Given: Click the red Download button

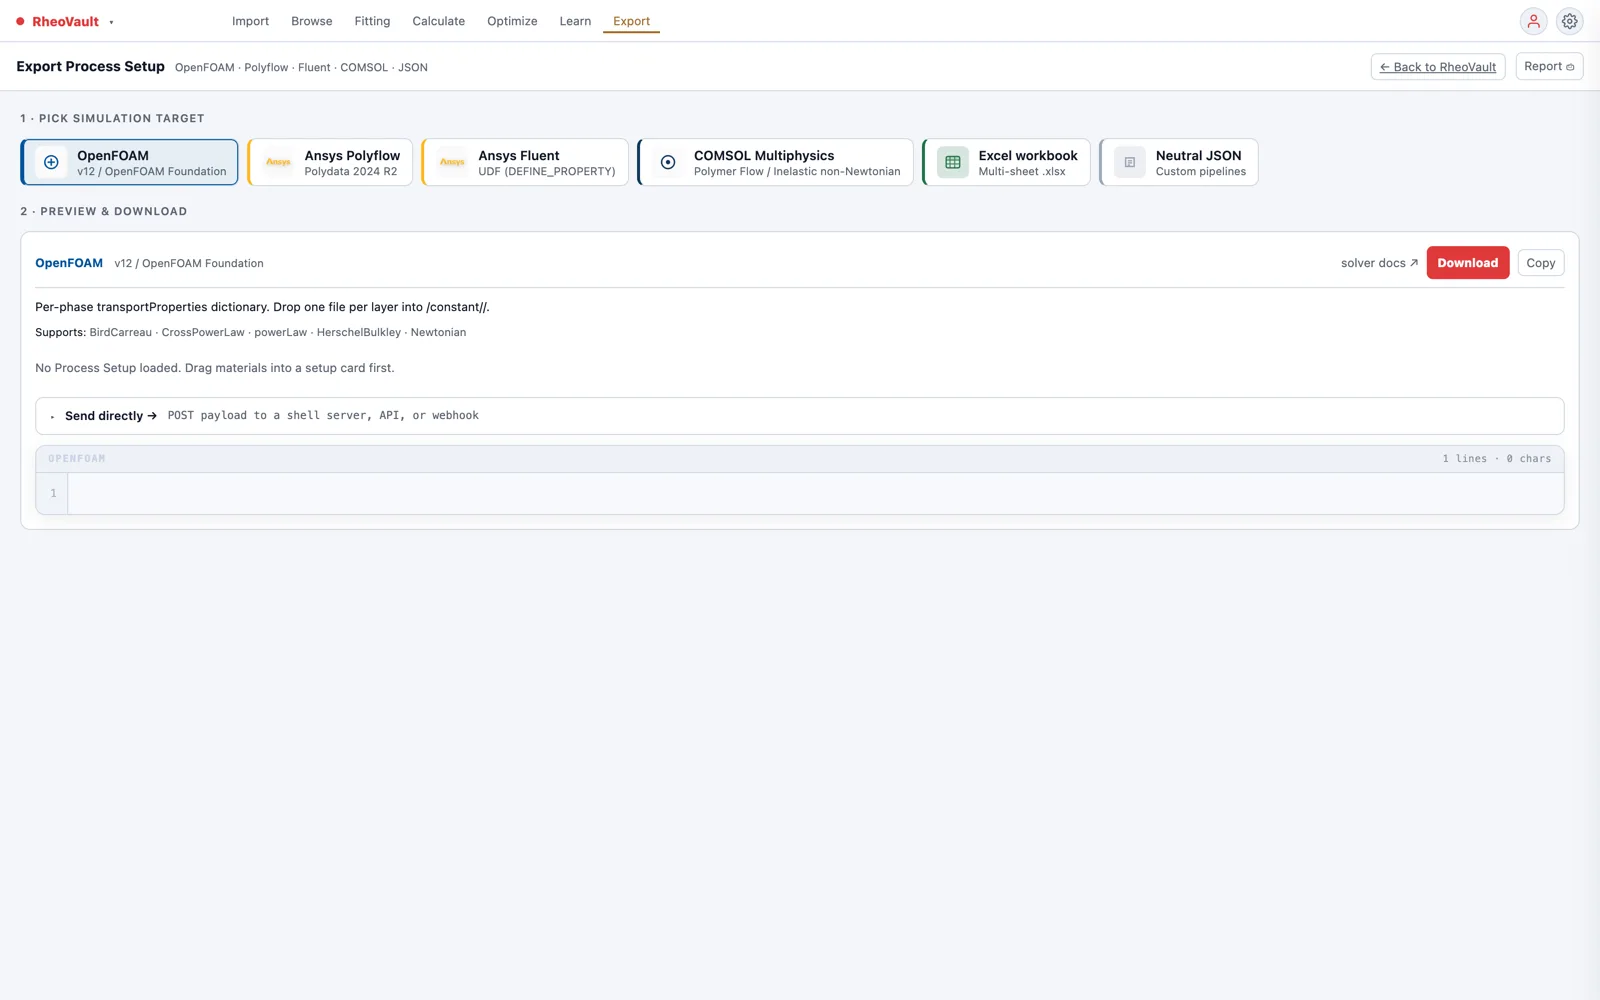Looking at the screenshot, I should pyautogui.click(x=1467, y=263).
